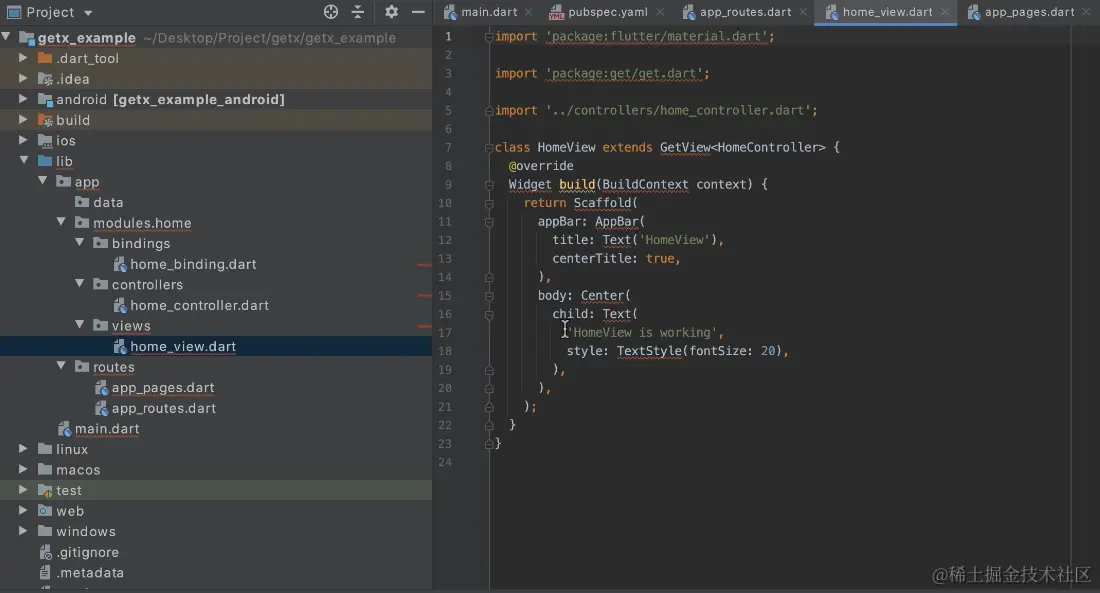Close the home_view.dart editor tab
The width and height of the screenshot is (1100, 593).
pyautogui.click(x=945, y=13)
